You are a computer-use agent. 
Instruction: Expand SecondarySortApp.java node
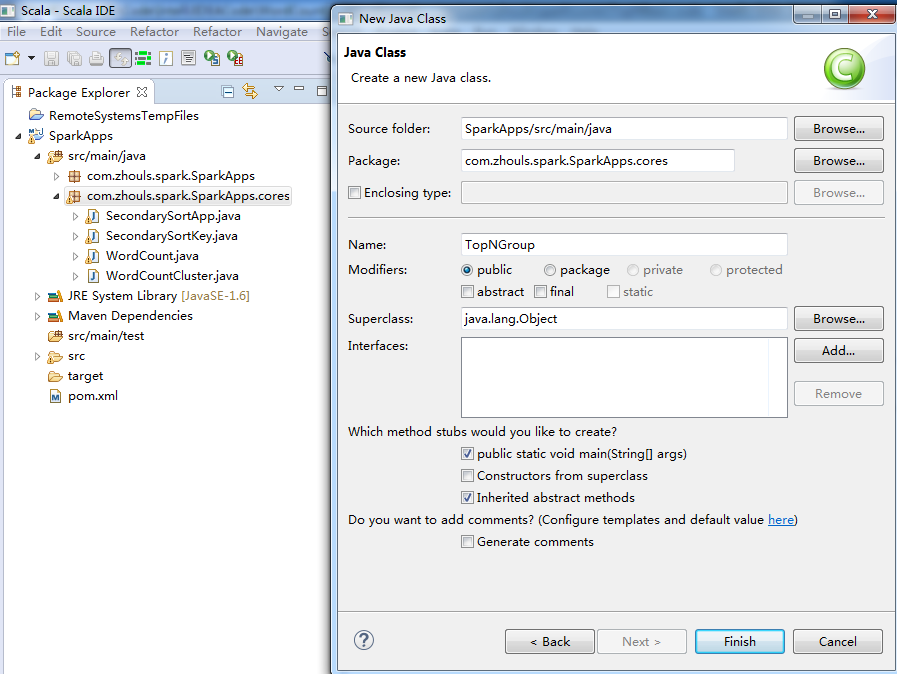[75, 216]
